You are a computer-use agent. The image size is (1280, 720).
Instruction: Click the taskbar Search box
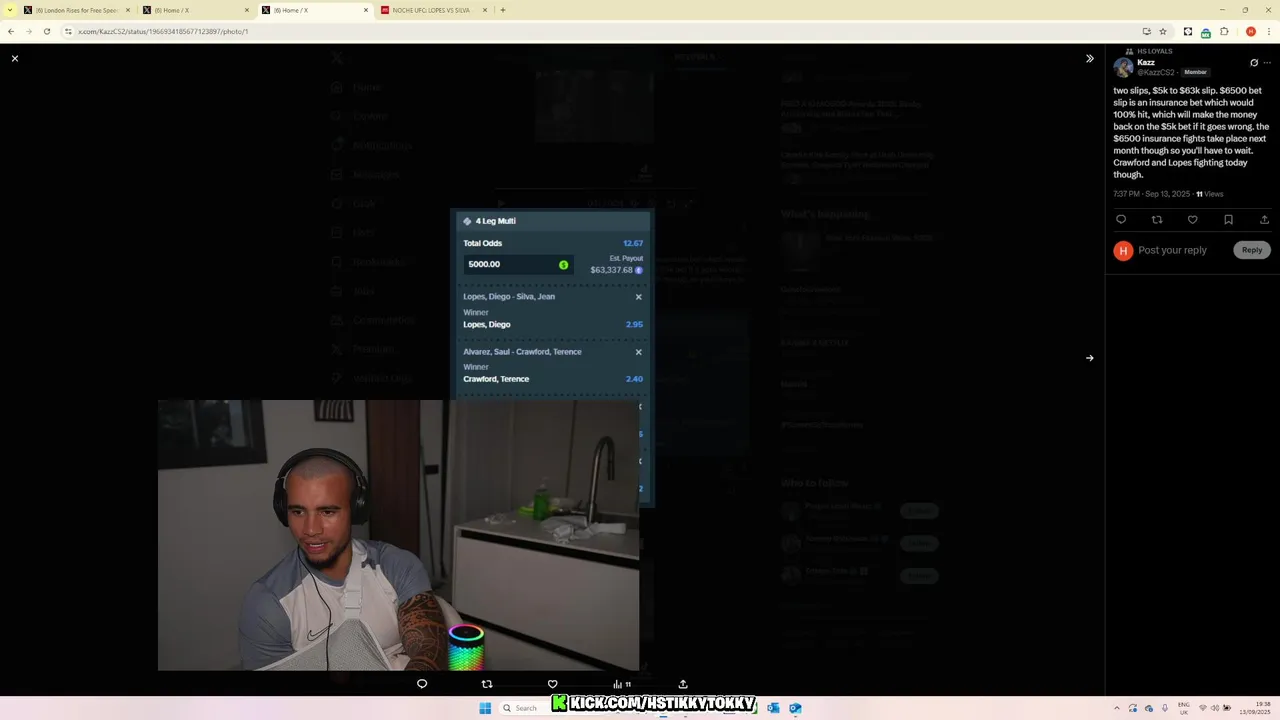pos(524,708)
